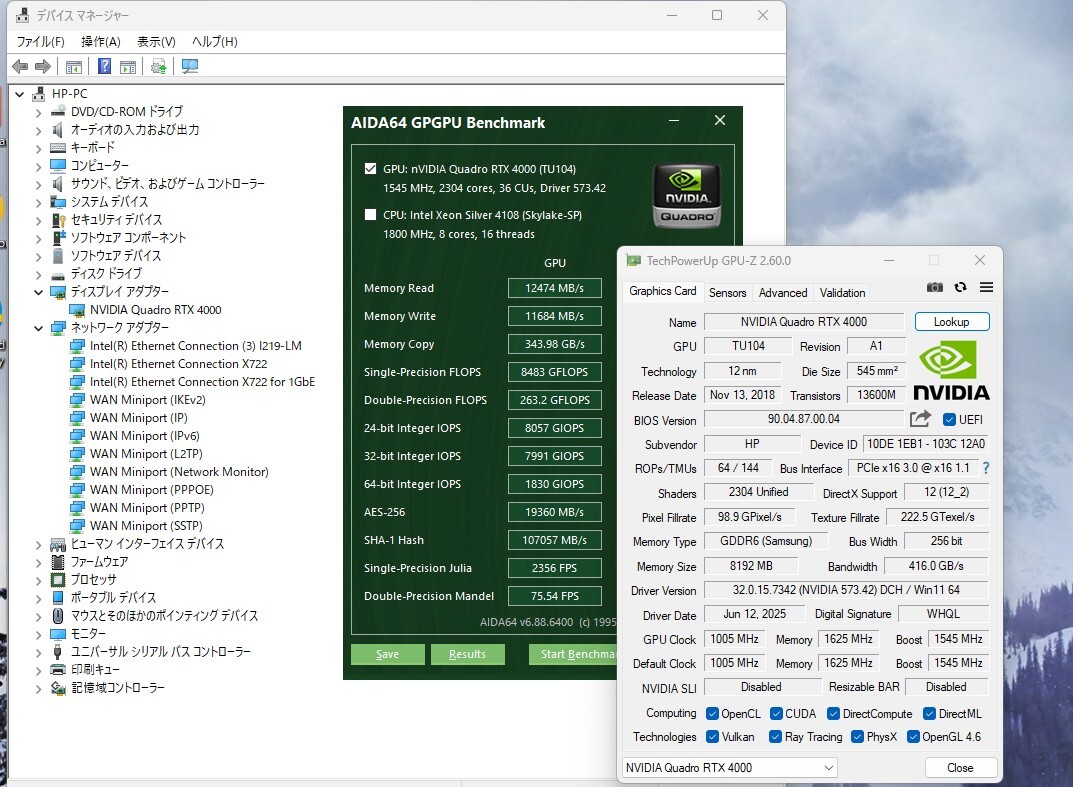Click the blue Help icon in Device Manager toolbar
The height and width of the screenshot is (787, 1073).
tap(104, 66)
